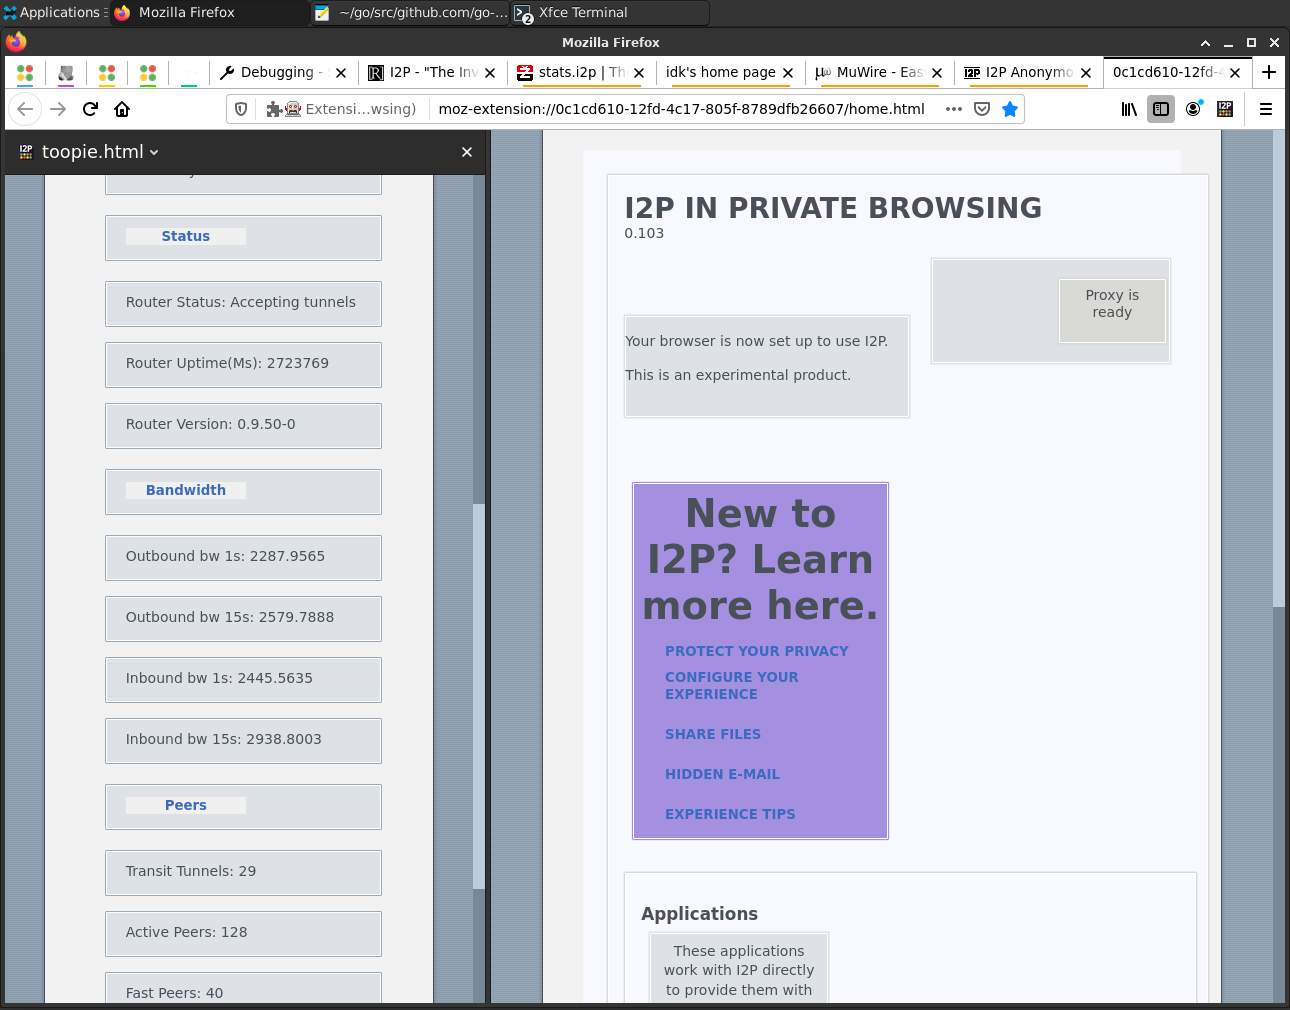Image resolution: width=1290 pixels, height=1010 pixels.
Task: Switch to Xfce Terminal taskbar window
Action: tap(608, 13)
